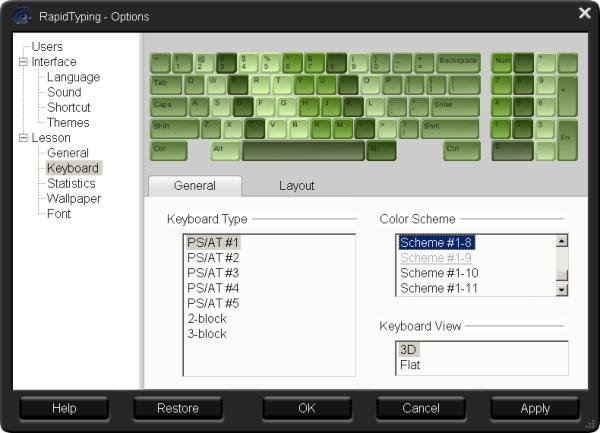Viewport: 600px width, 433px height.
Task: Choose PS/AT #5 keyboard type
Action: tap(213, 303)
